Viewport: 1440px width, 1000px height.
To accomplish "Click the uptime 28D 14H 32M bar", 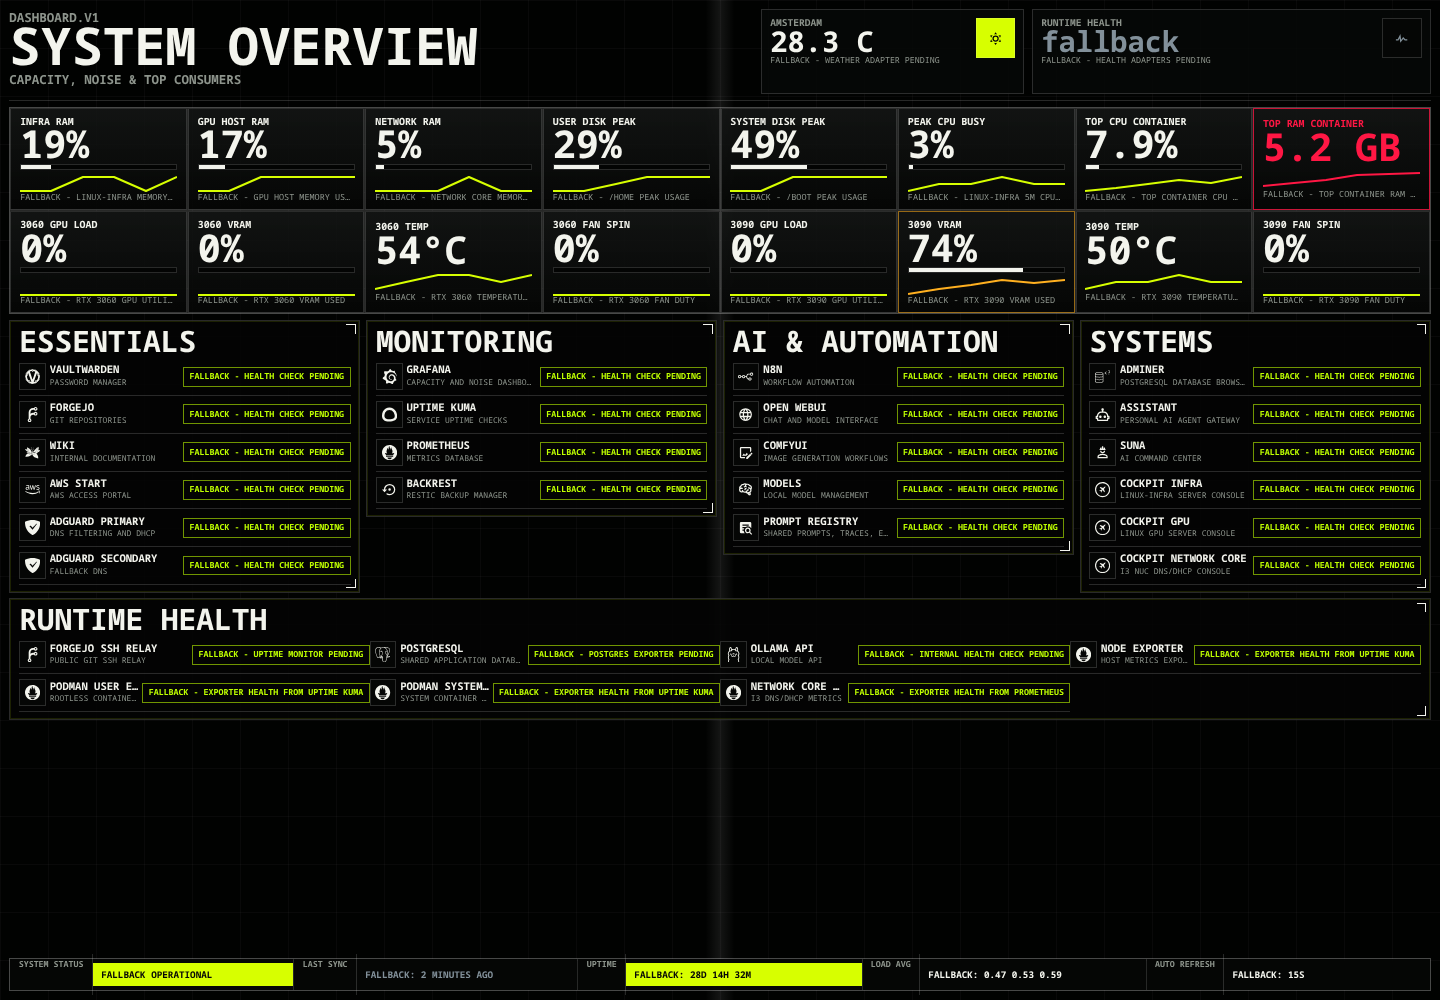I will (743, 975).
